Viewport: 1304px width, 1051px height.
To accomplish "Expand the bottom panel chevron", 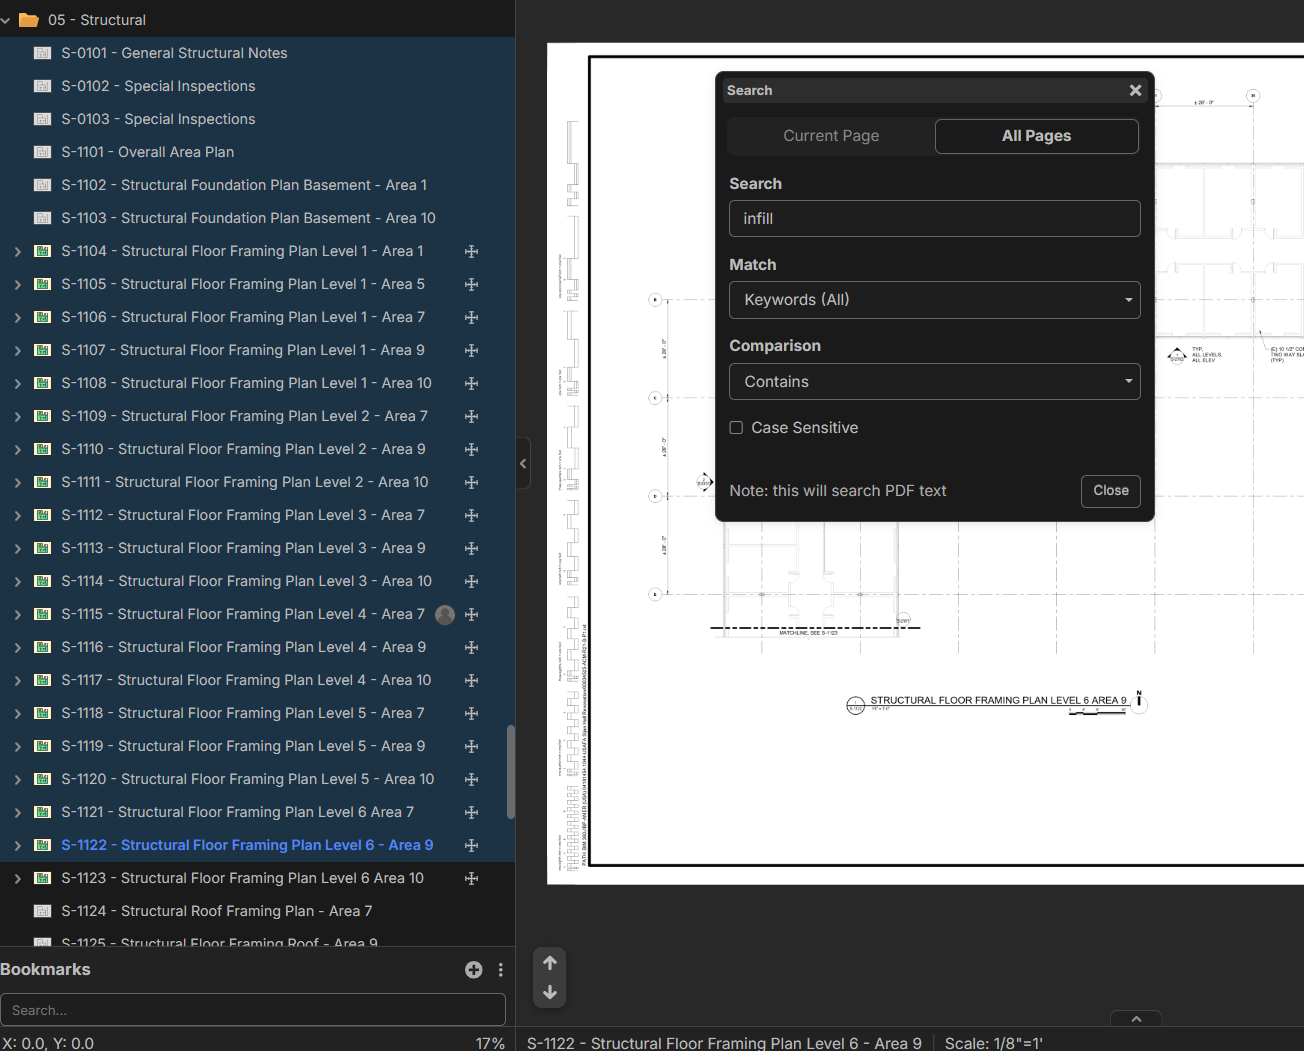I will click(x=1136, y=1019).
